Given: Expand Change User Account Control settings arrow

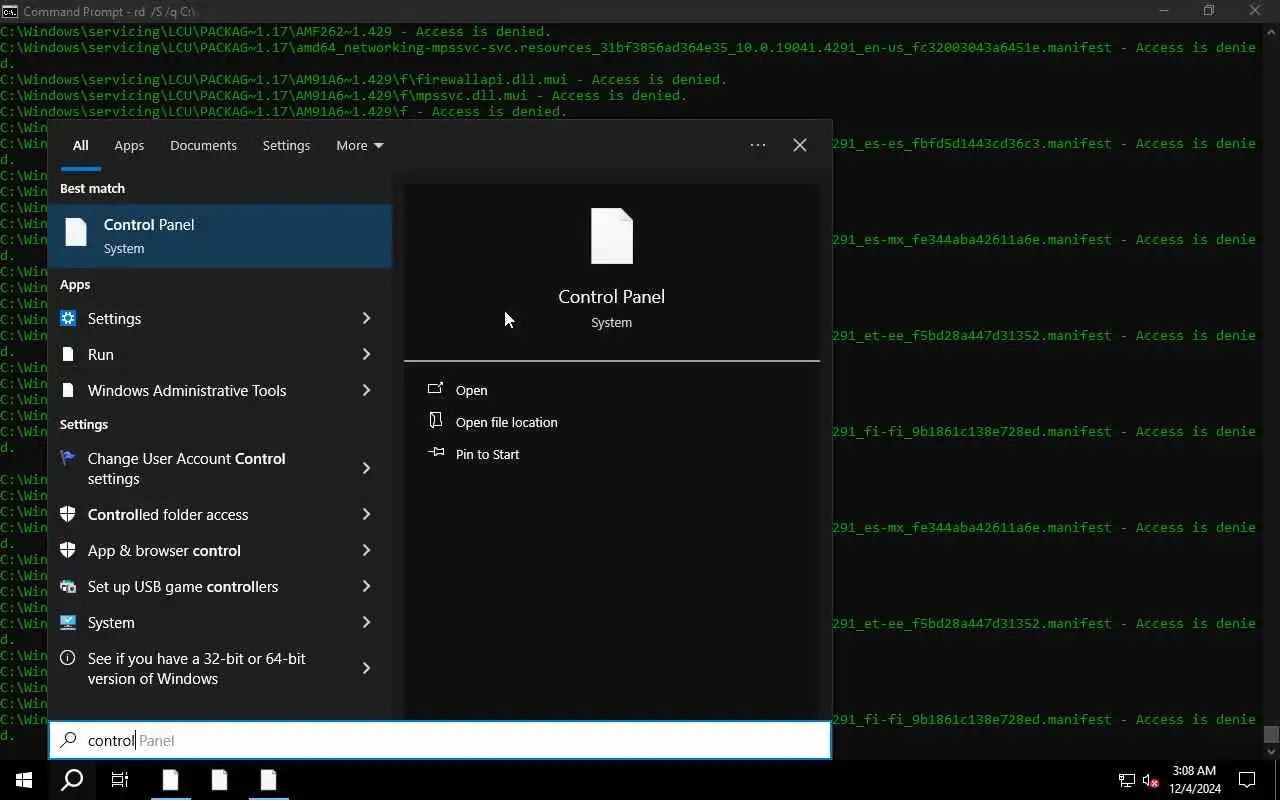Looking at the screenshot, I should click(366, 468).
